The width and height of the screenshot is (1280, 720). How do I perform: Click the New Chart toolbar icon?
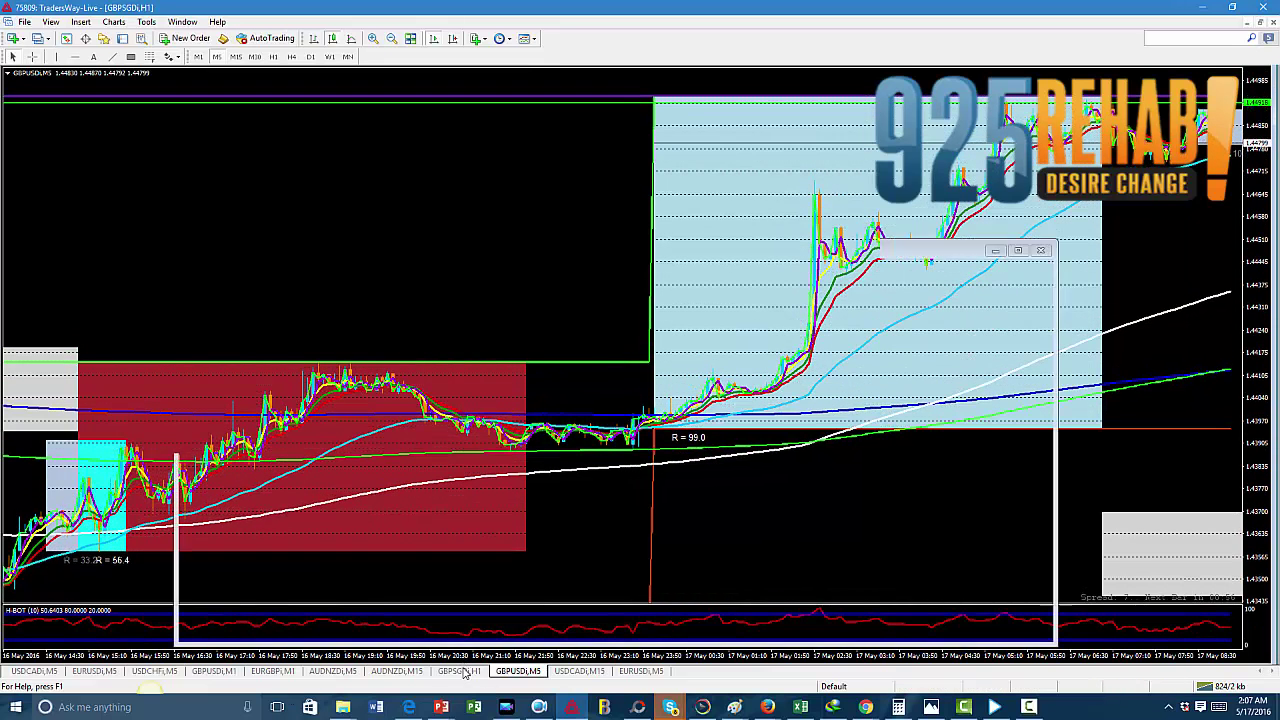click(x=13, y=39)
